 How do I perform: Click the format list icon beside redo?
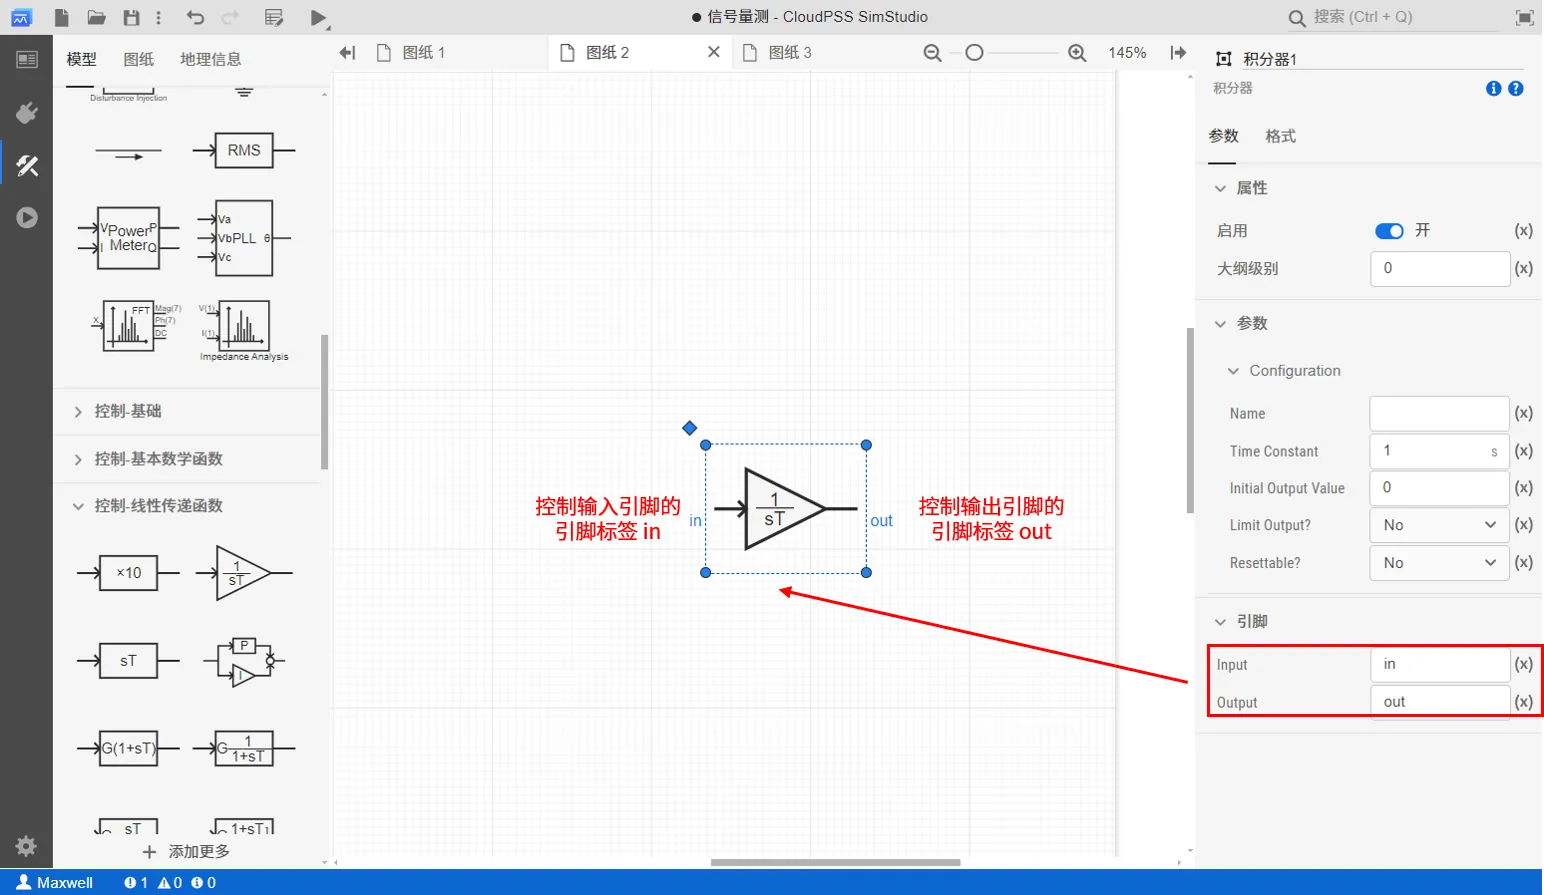point(274,17)
